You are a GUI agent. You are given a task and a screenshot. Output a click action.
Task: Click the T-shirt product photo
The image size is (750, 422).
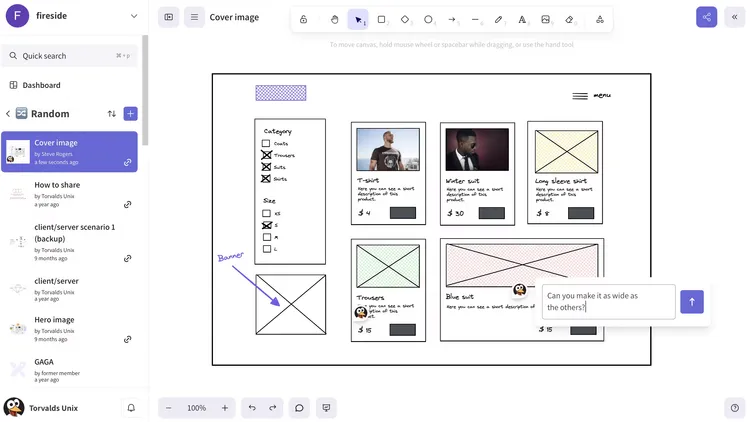[x=388, y=149]
